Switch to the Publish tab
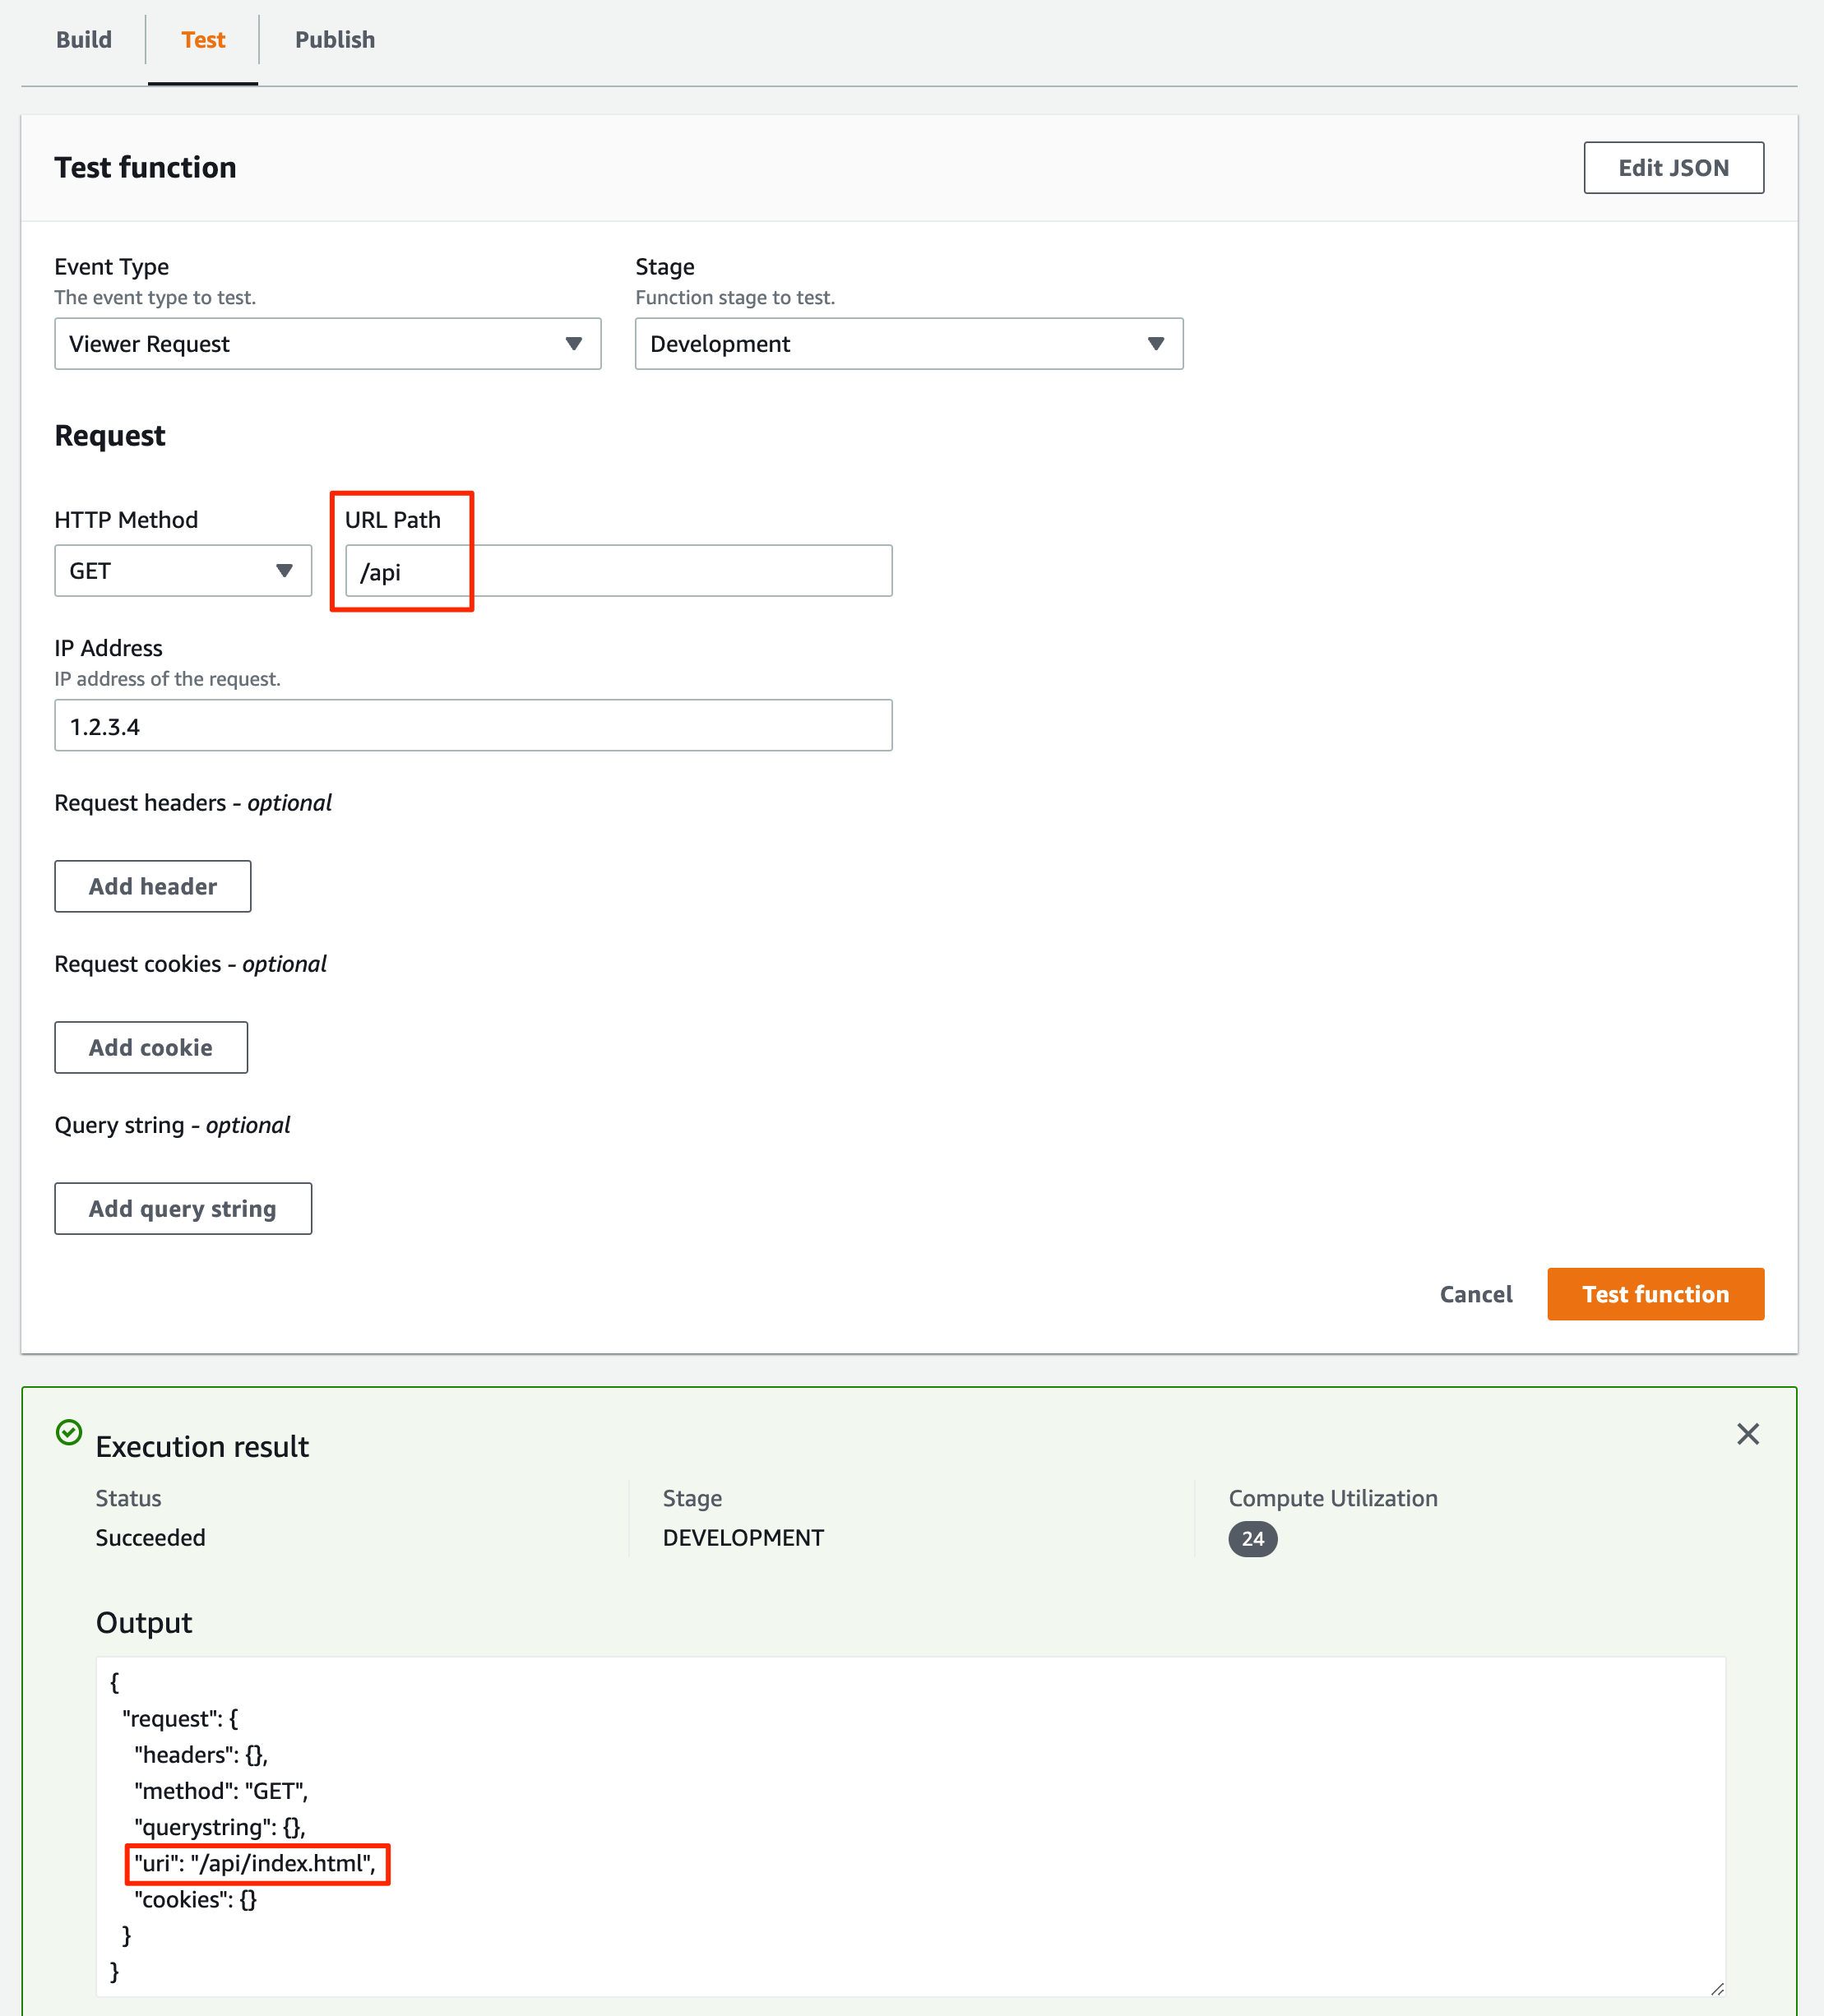This screenshot has width=1824, height=2016. [x=335, y=40]
